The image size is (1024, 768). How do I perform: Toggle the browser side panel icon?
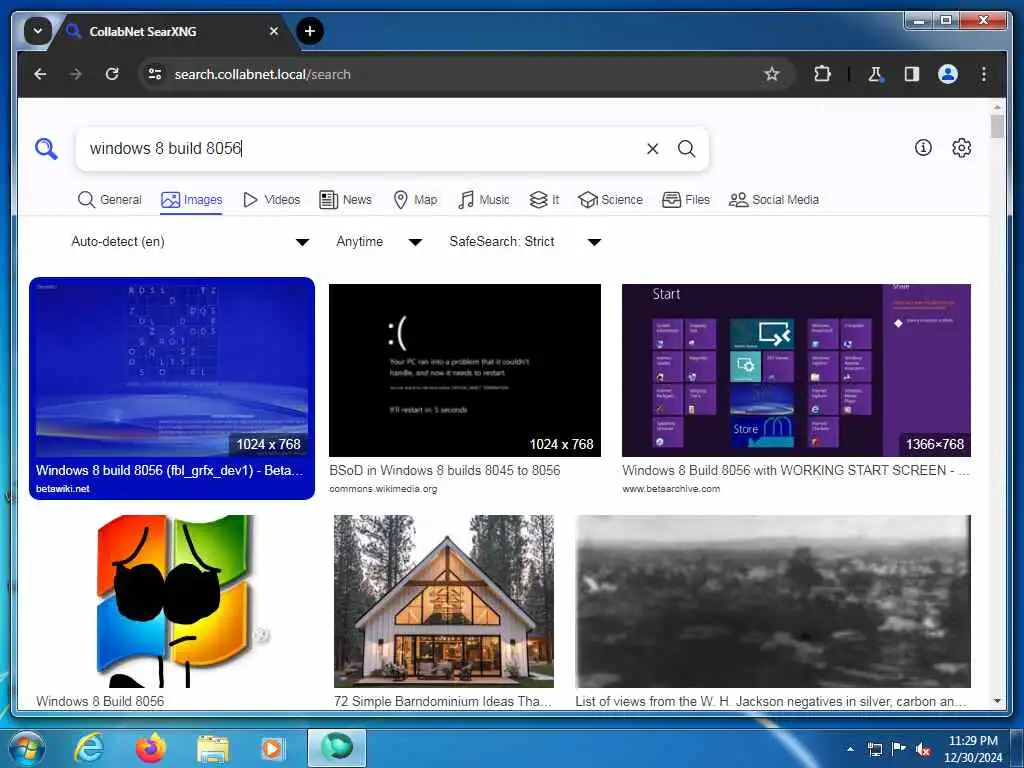coord(912,74)
